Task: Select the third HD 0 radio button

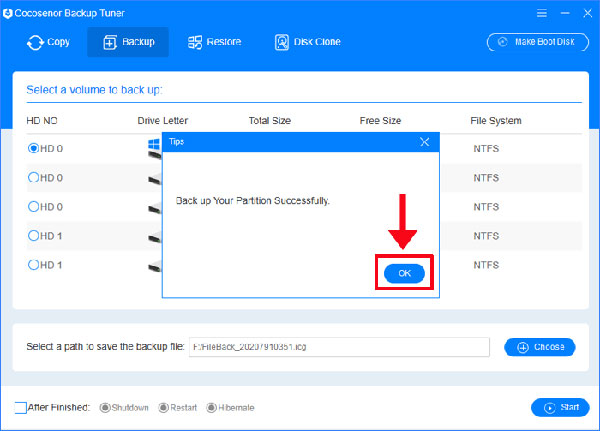Action: [x=33, y=206]
